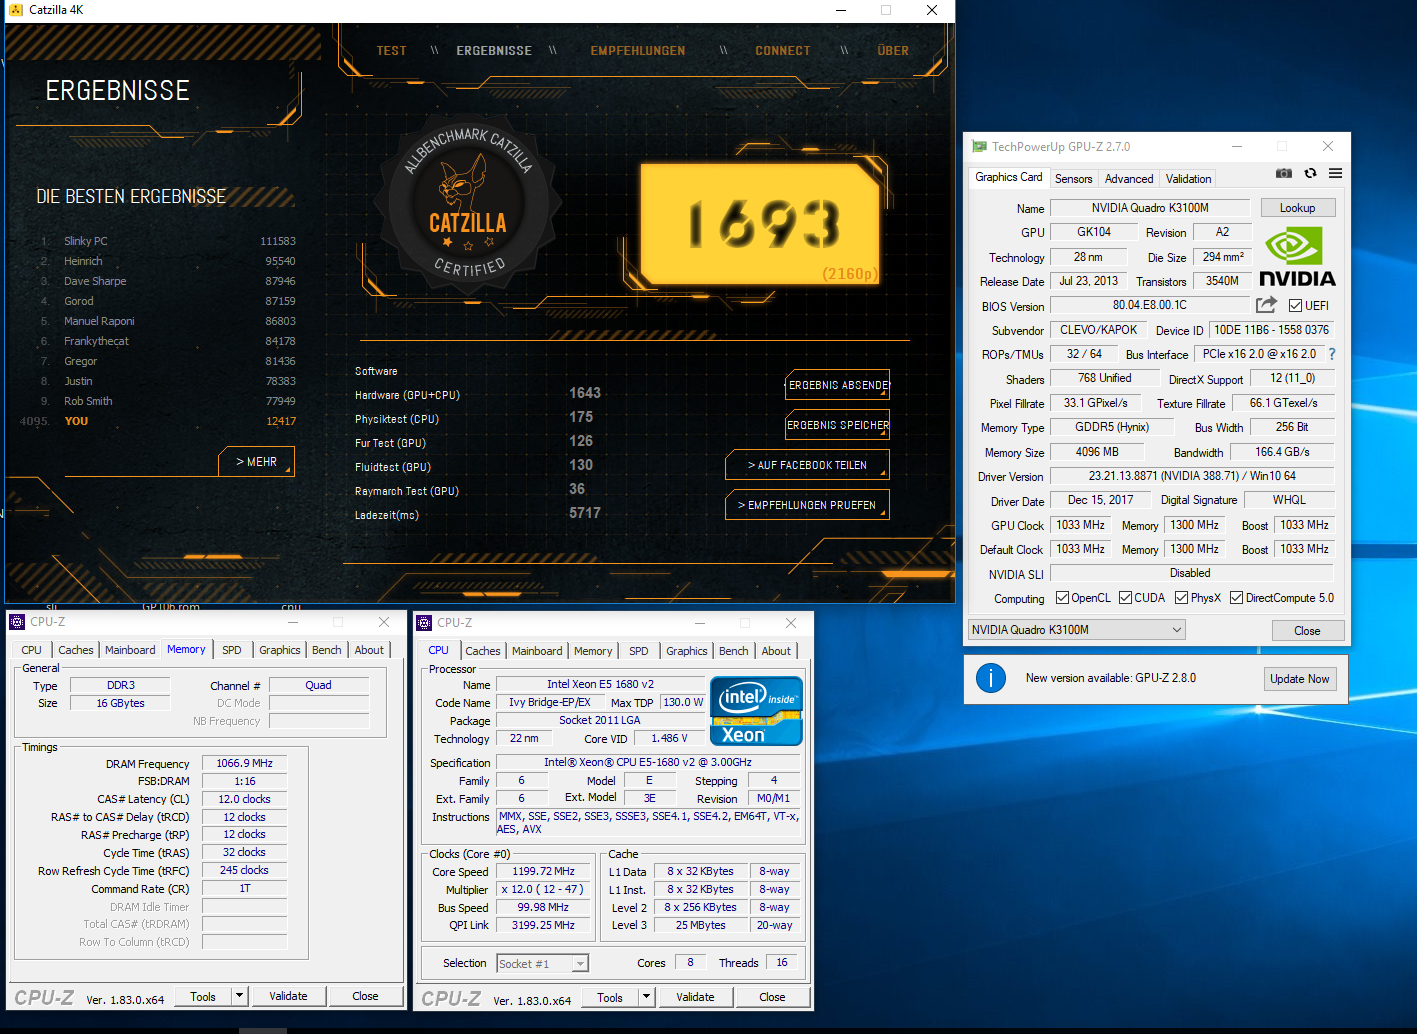Viewport: 1417px width, 1034px height.
Task: Click the Rob Smith leaderboard entry
Action: click(168, 401)
